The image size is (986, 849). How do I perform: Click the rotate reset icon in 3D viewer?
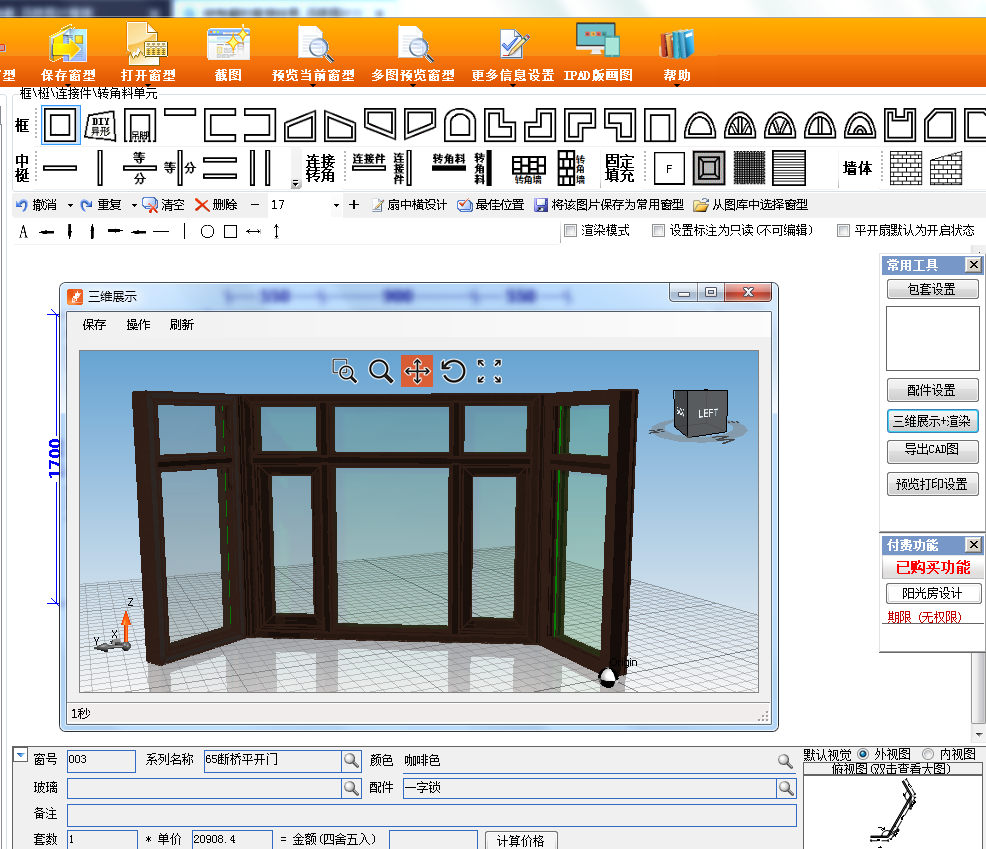[453, 371]
